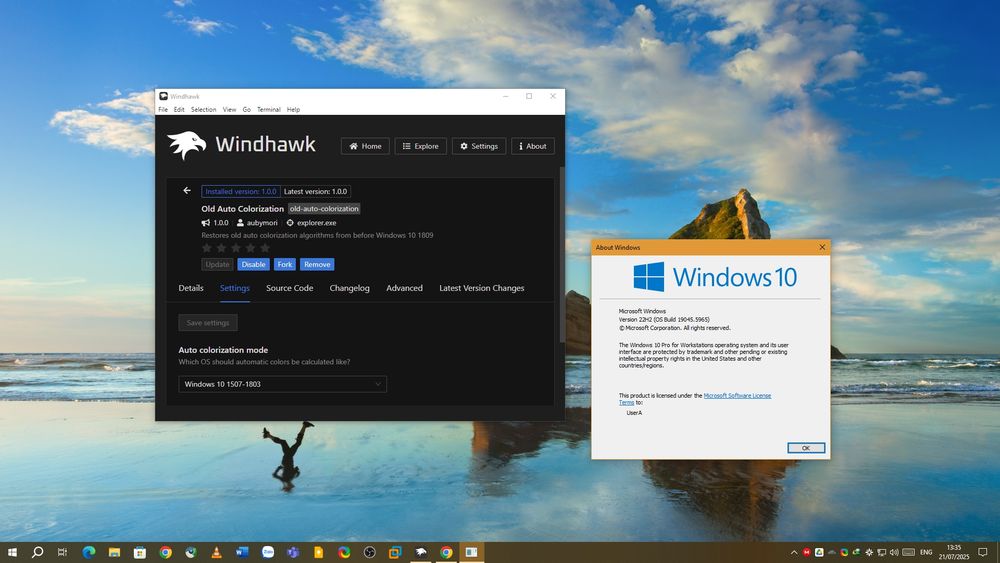Viewport: 1000px width, 563px height.
Task: Close the About Windows dialog
Action: [x=822, y=247]
